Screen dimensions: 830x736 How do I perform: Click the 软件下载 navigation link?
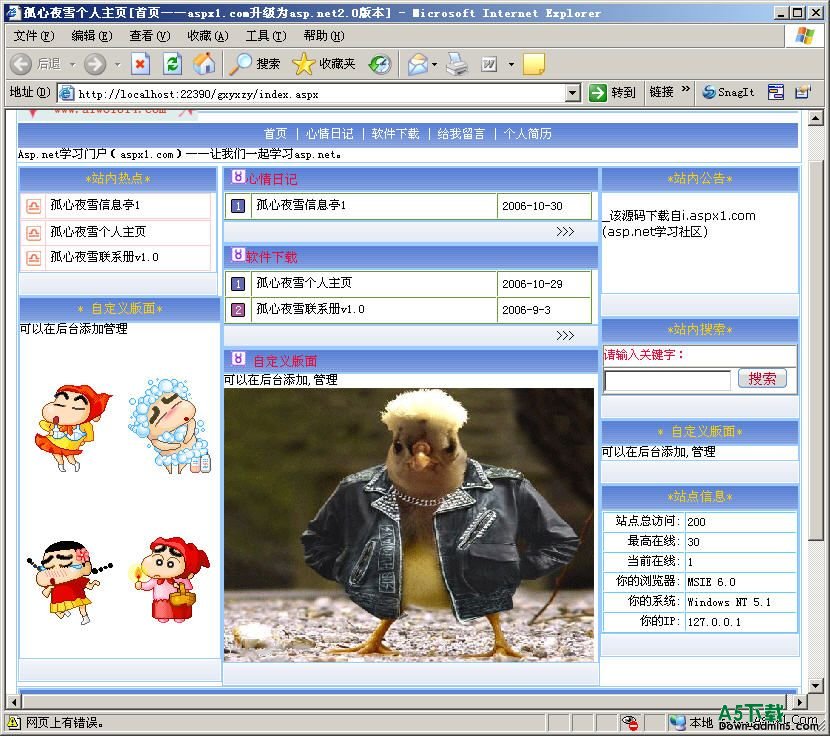point(395,134)
